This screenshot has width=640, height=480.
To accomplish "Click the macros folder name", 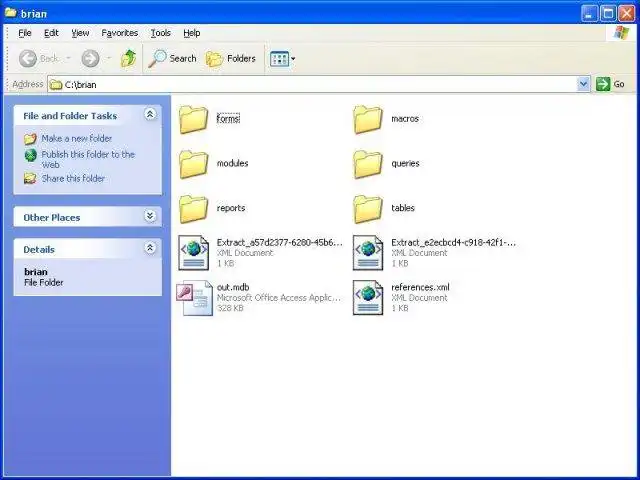I will coord(405,119).
